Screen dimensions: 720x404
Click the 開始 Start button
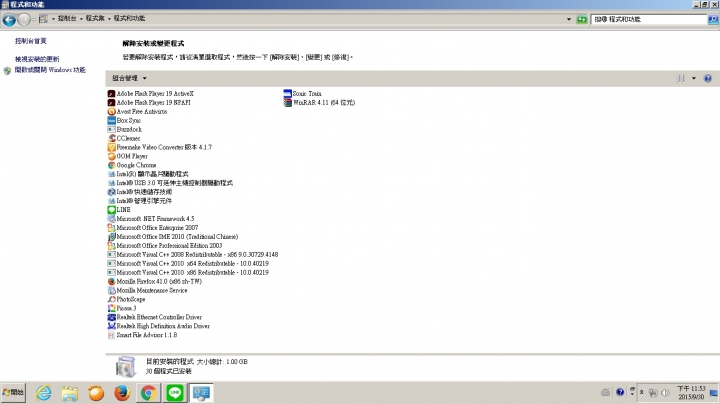[x=13, y=393]
